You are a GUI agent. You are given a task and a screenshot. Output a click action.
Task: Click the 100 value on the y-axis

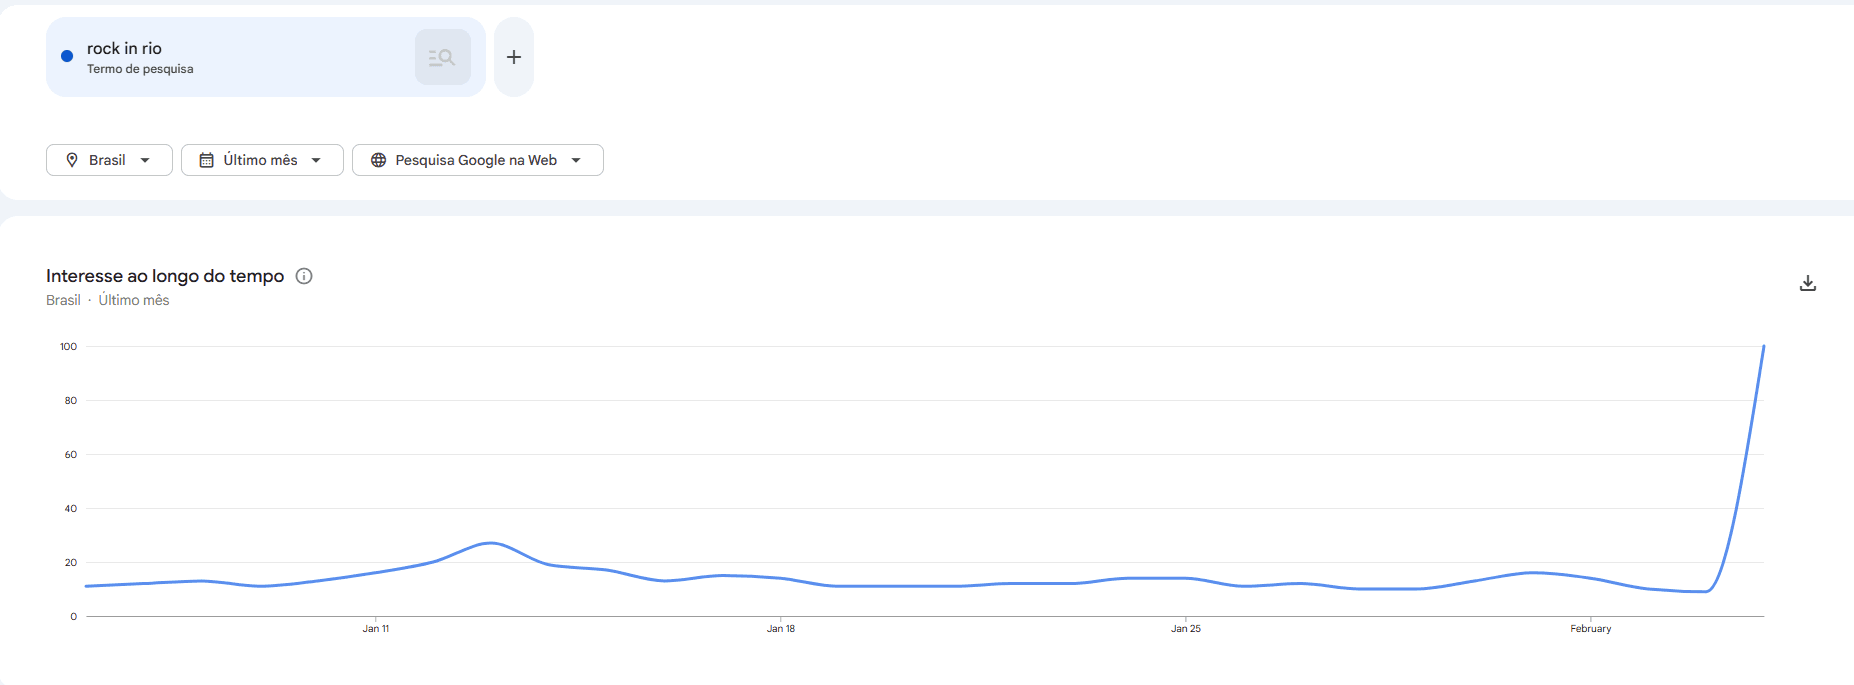click(68, 347)
